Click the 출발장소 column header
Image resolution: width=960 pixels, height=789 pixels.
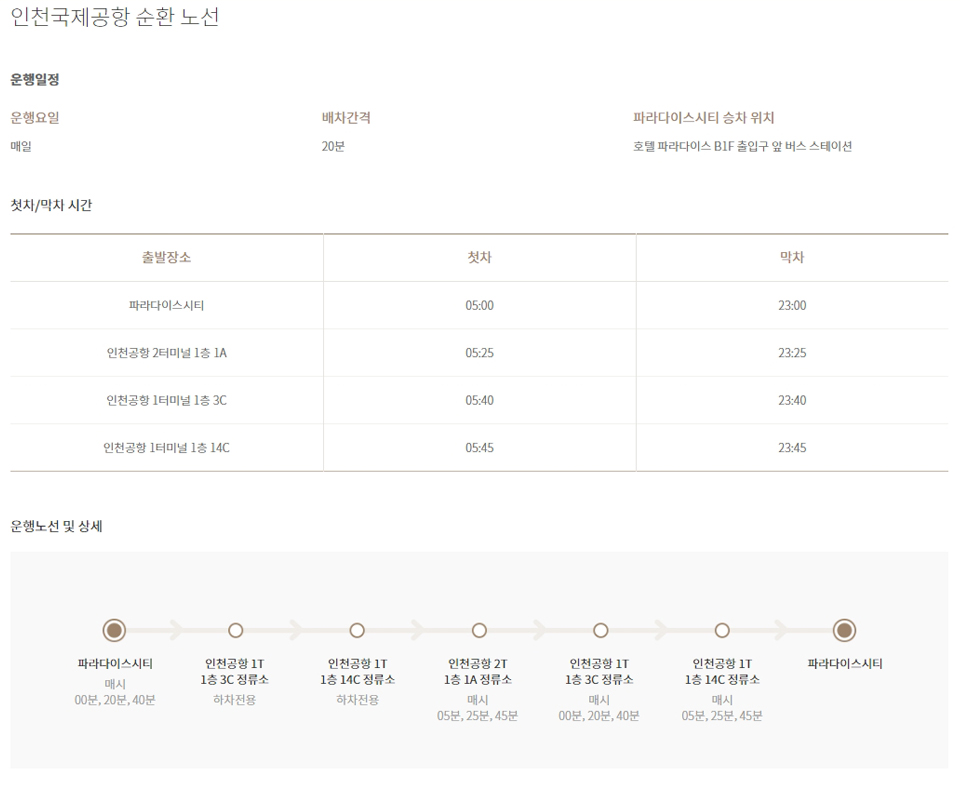pos(166,258)
